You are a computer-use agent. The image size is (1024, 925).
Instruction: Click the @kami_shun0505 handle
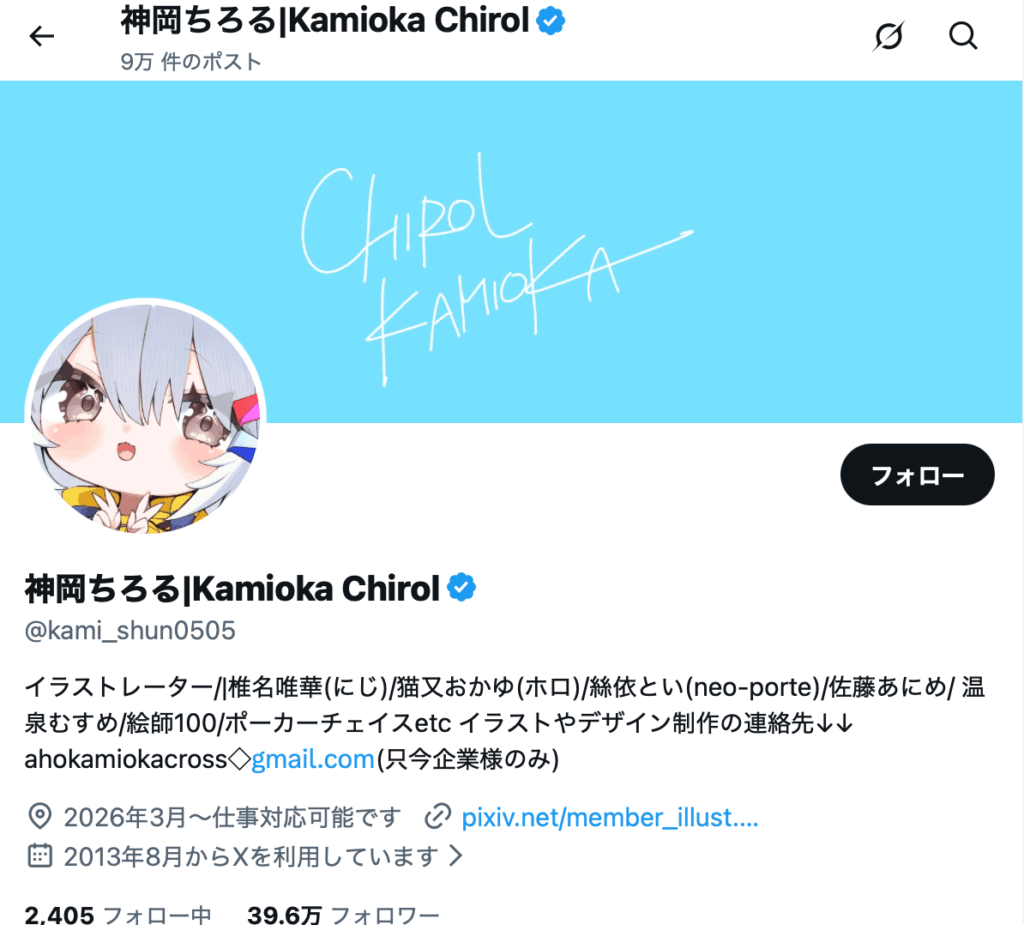pos(130,630)
